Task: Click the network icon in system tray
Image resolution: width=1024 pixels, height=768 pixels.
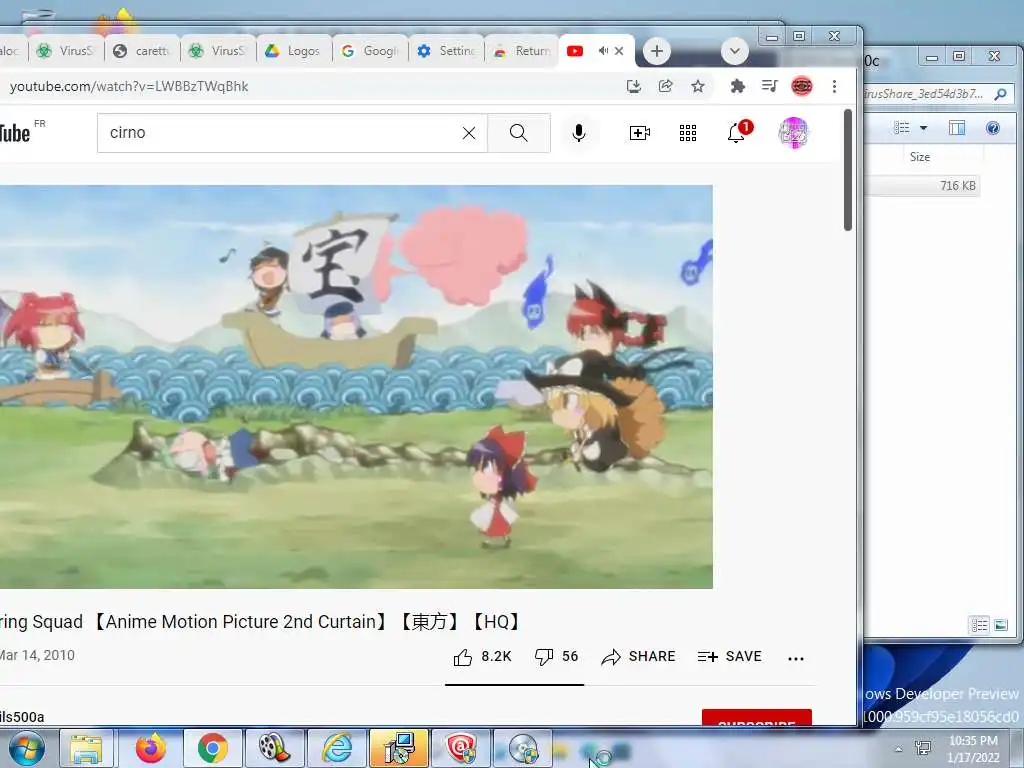Action: pos(923,748)
